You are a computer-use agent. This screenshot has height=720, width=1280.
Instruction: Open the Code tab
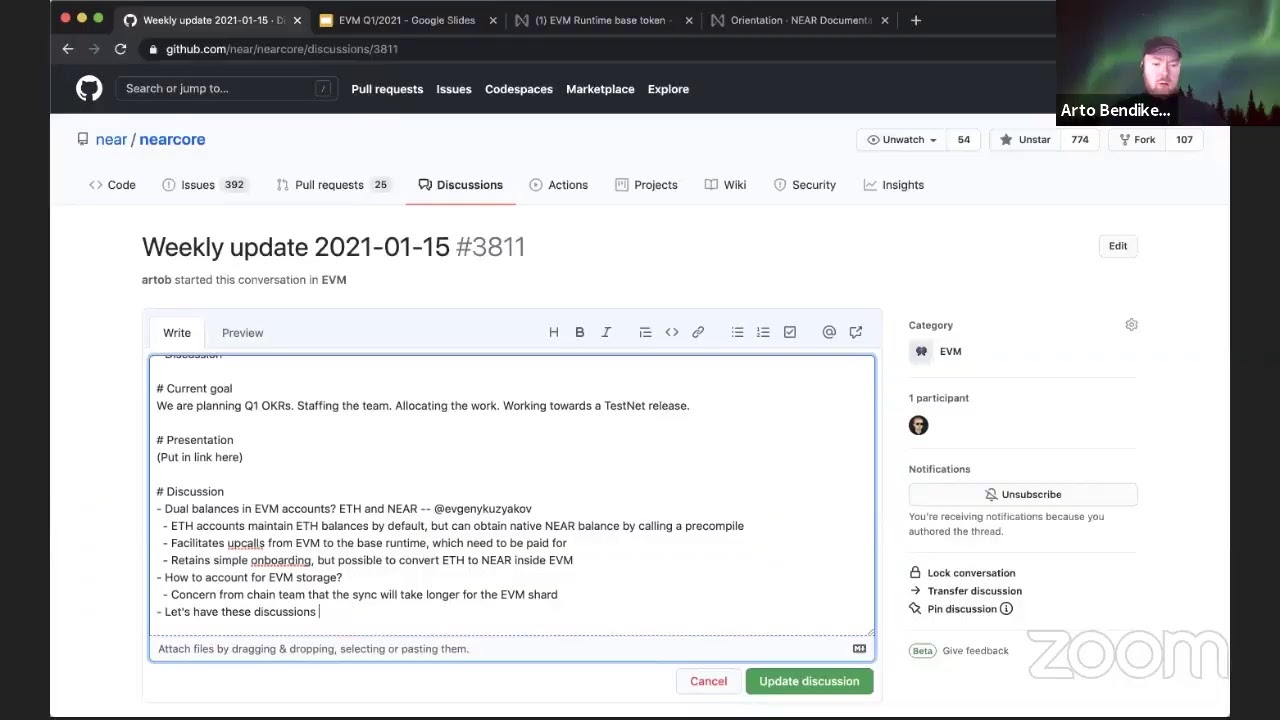[x=112, y=185]
